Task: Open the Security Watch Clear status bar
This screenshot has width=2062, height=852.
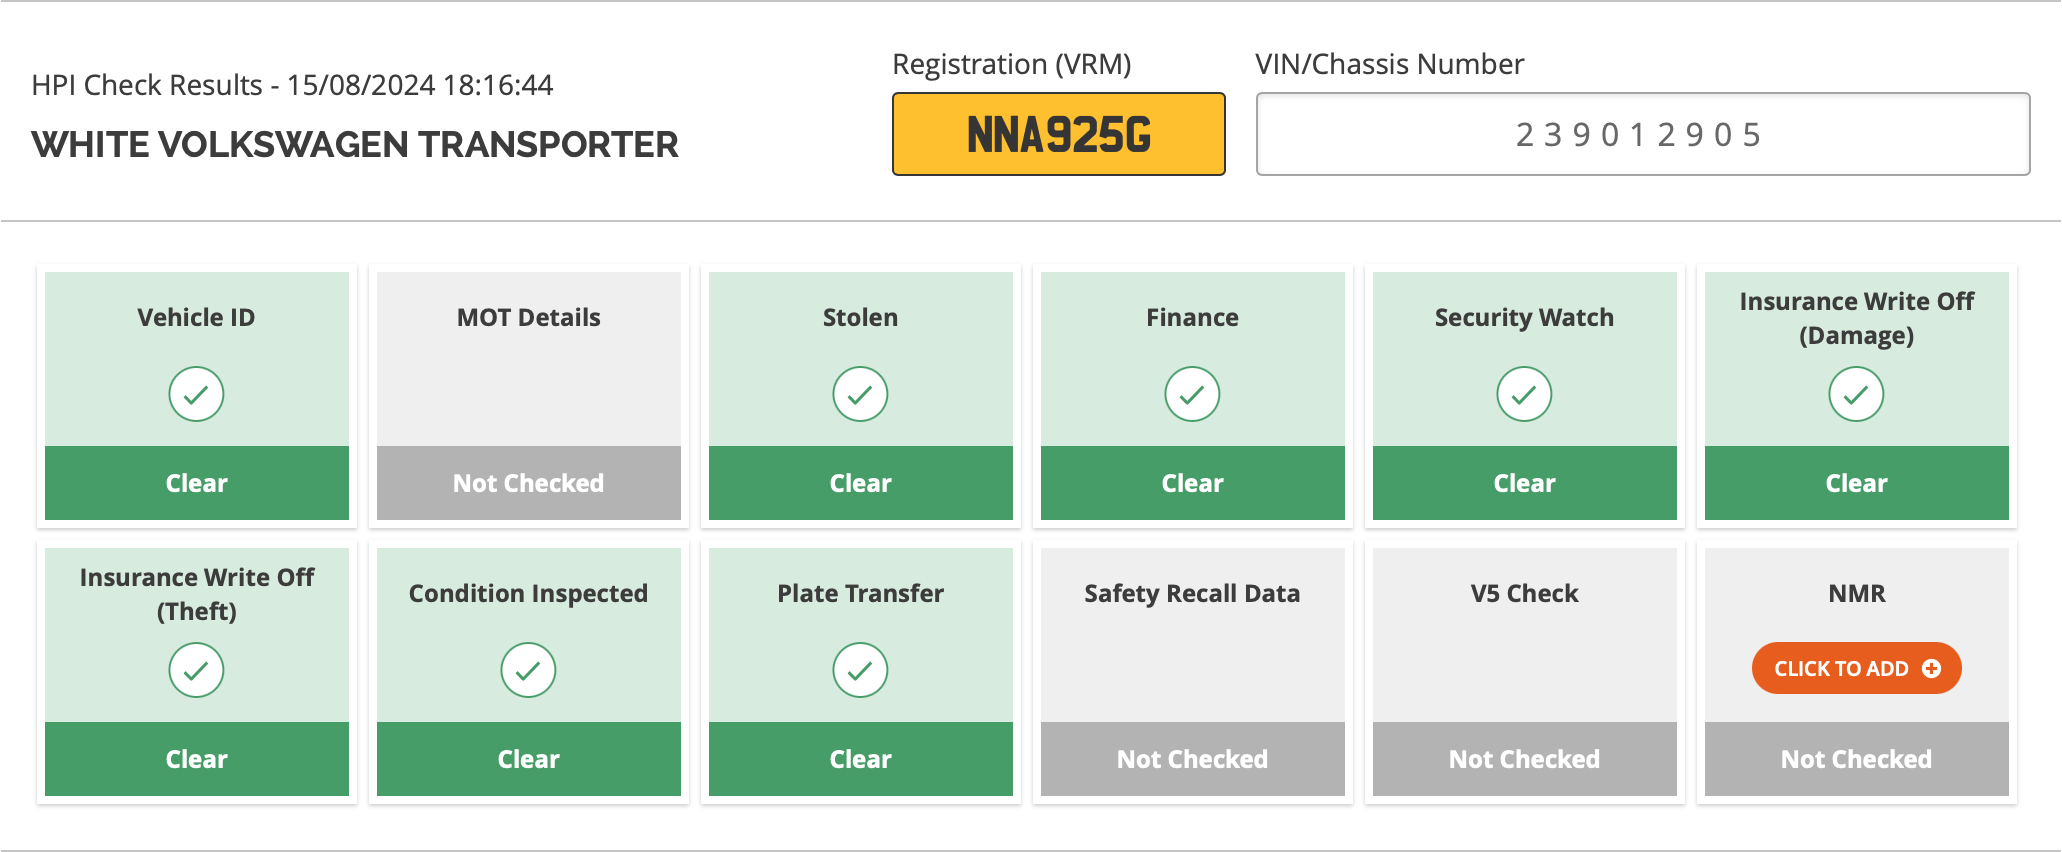Action: pos(1525,483)
